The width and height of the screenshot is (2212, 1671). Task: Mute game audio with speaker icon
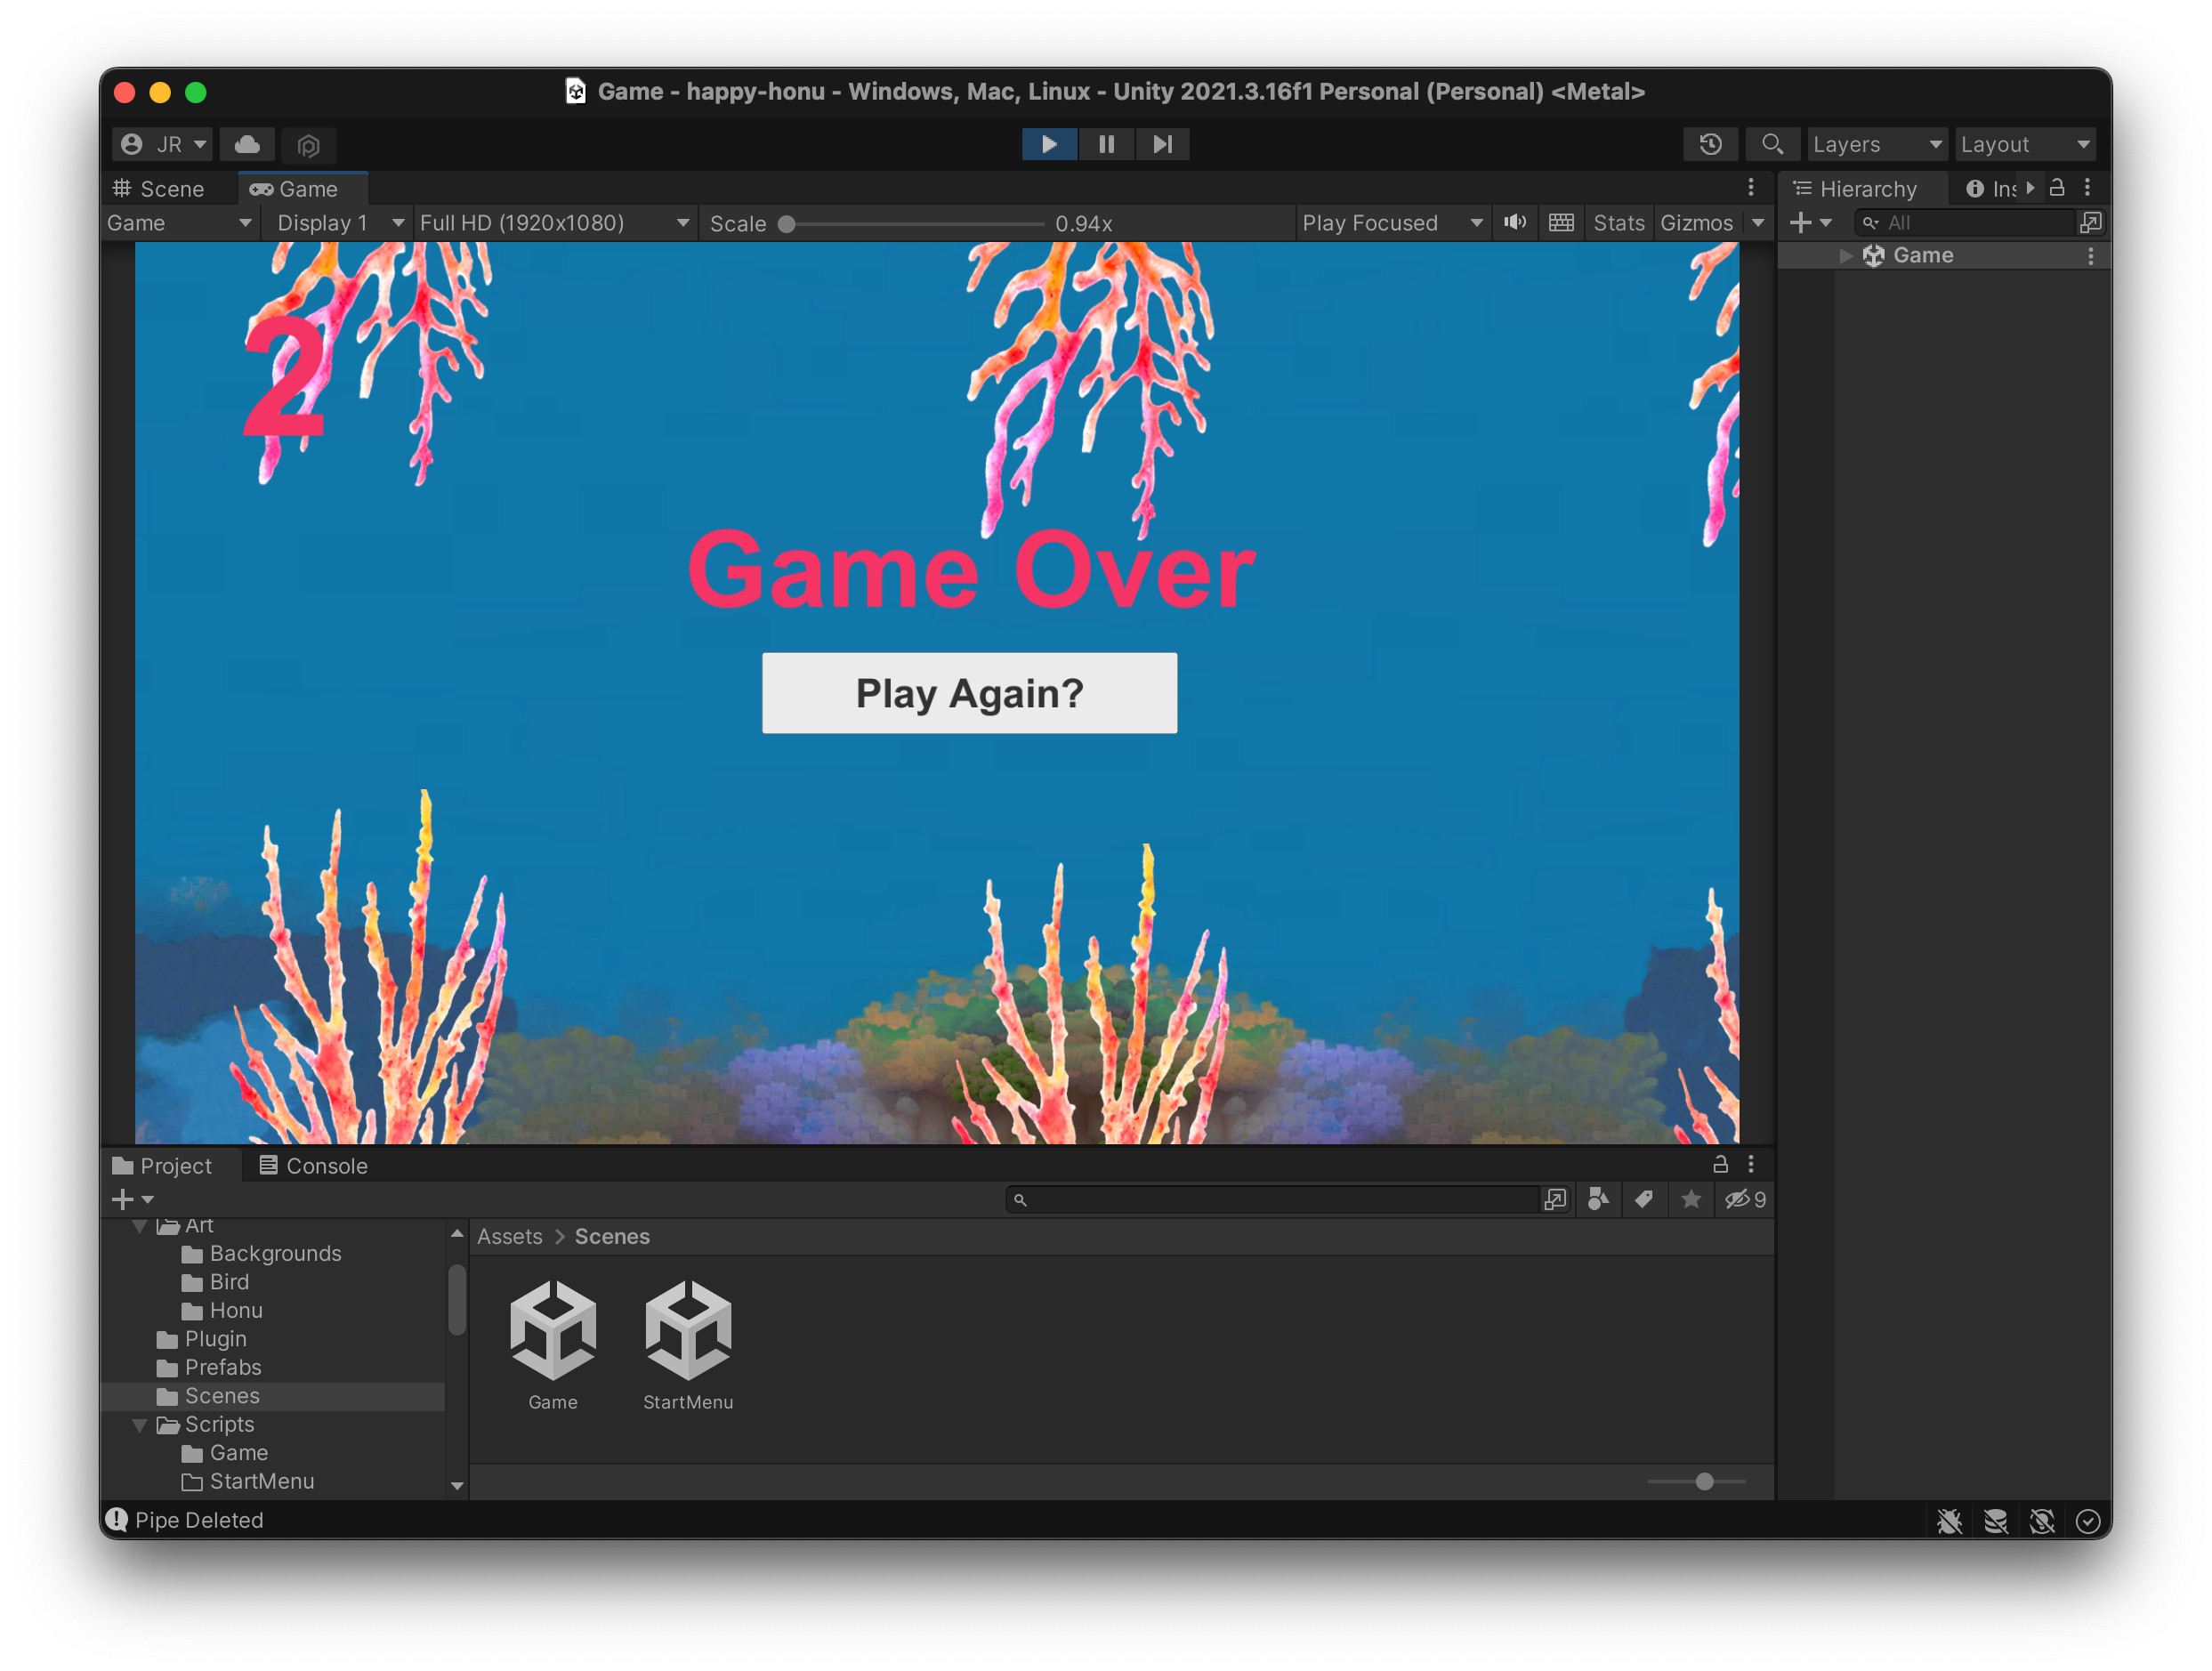pos(1515,222)
